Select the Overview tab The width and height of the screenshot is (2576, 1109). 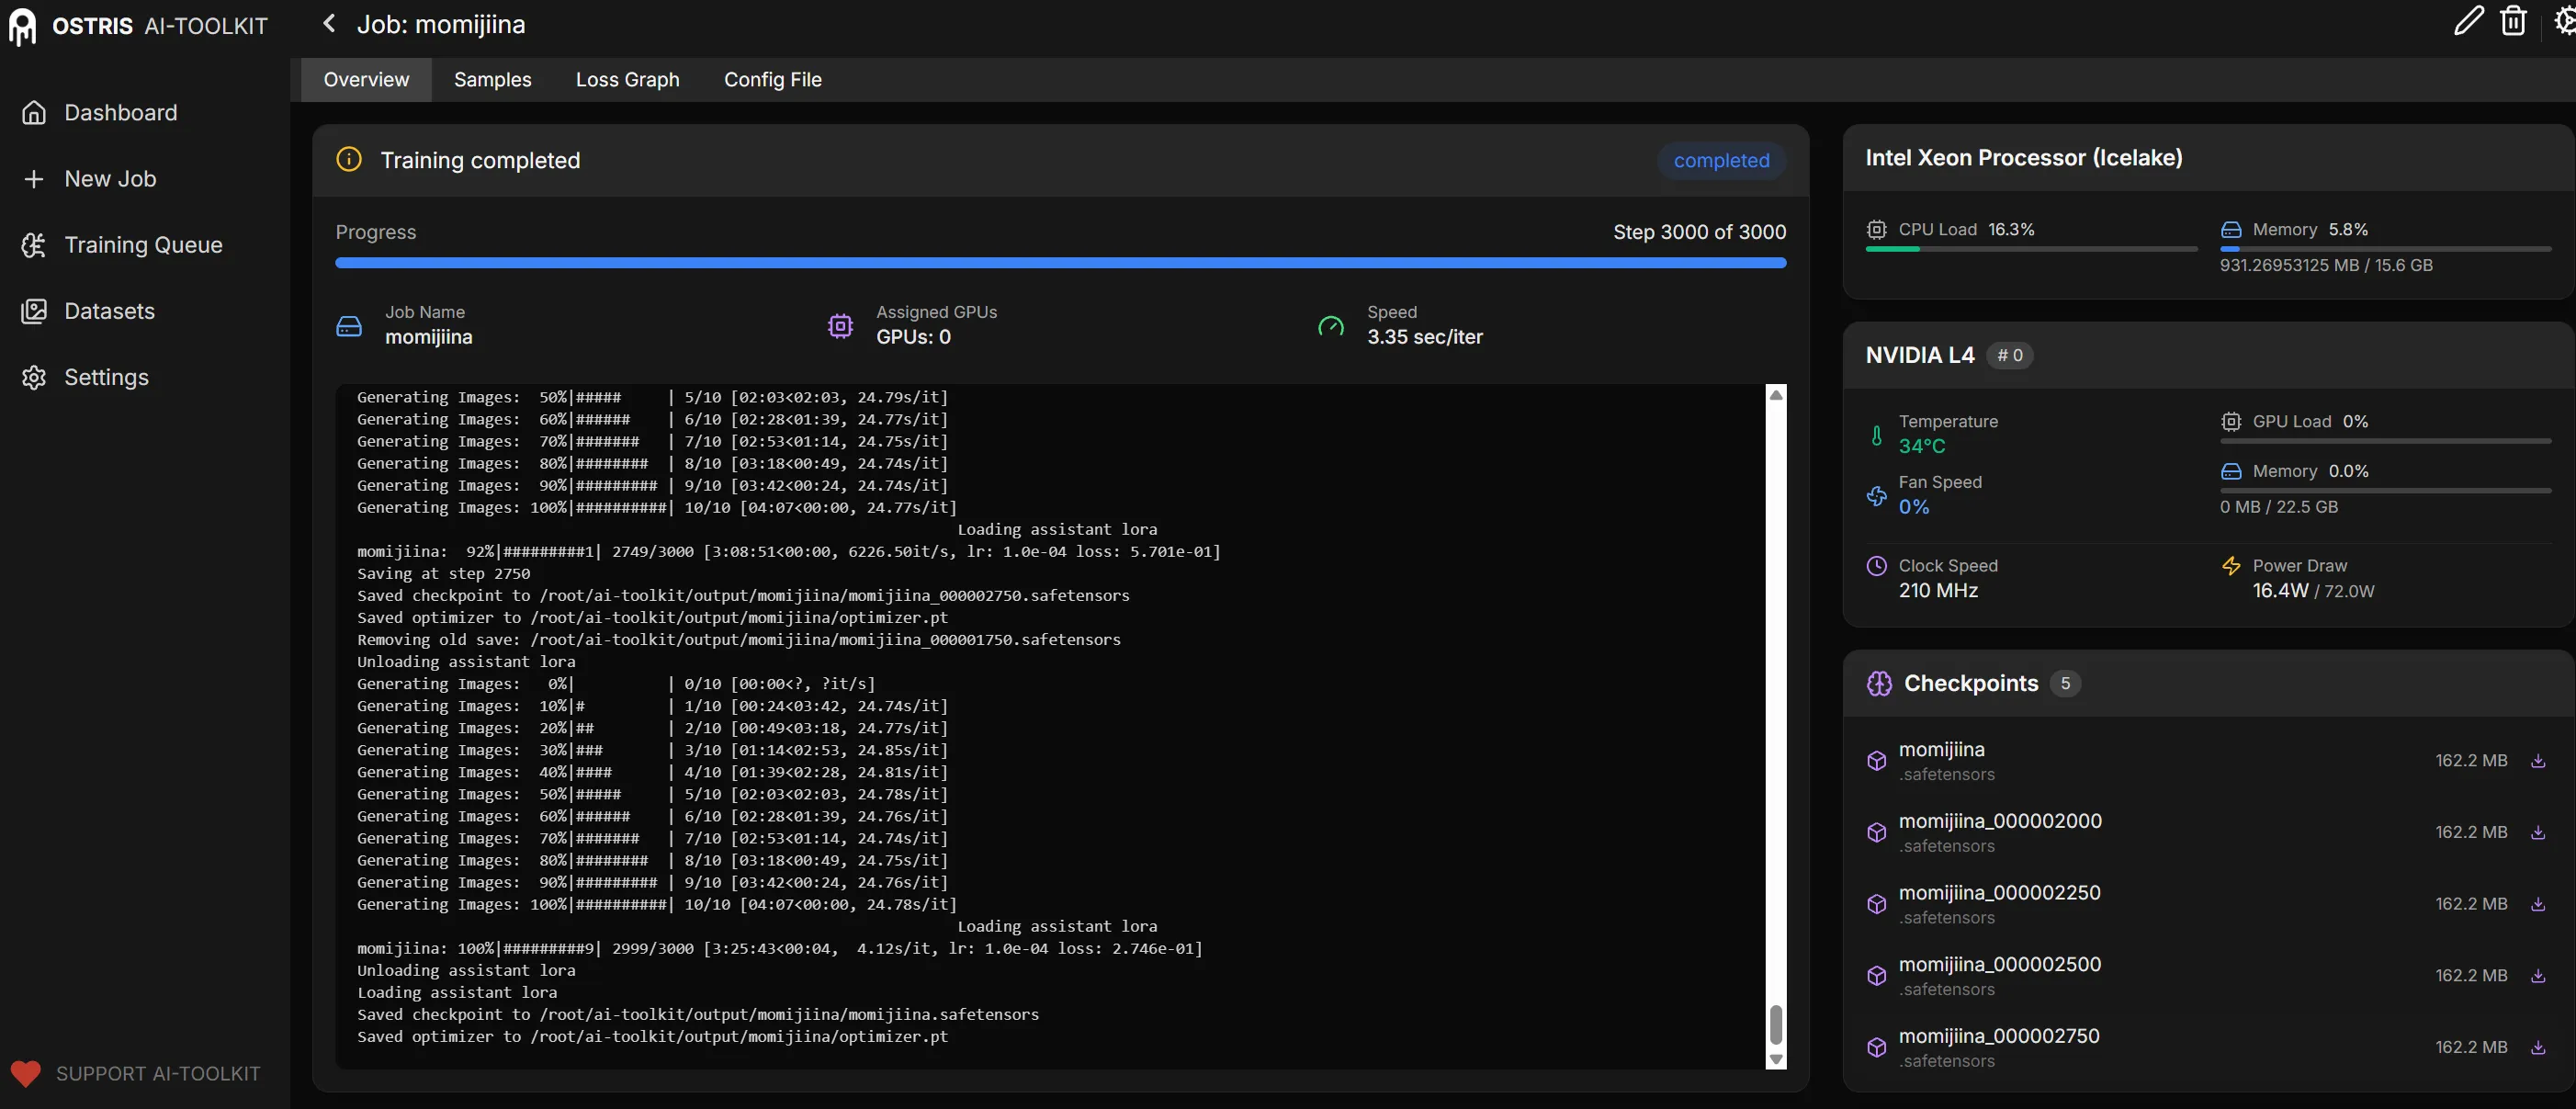[366, 80]
